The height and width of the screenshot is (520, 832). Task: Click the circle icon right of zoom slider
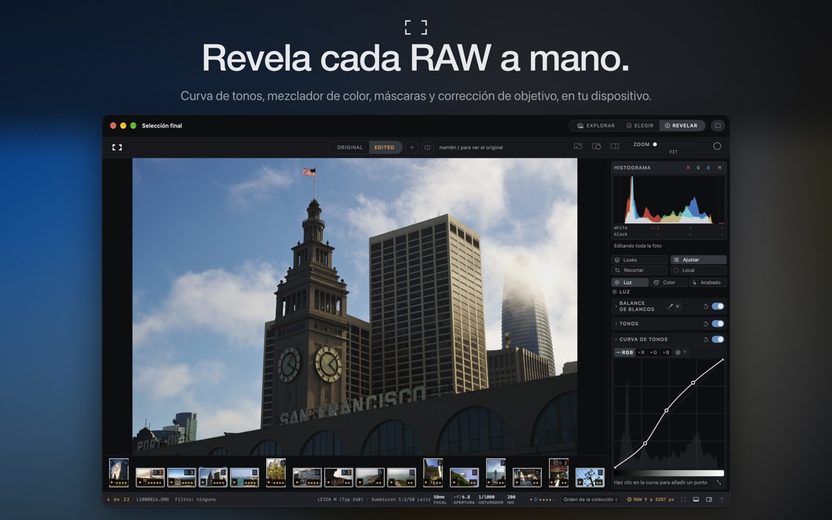point(717,146)
